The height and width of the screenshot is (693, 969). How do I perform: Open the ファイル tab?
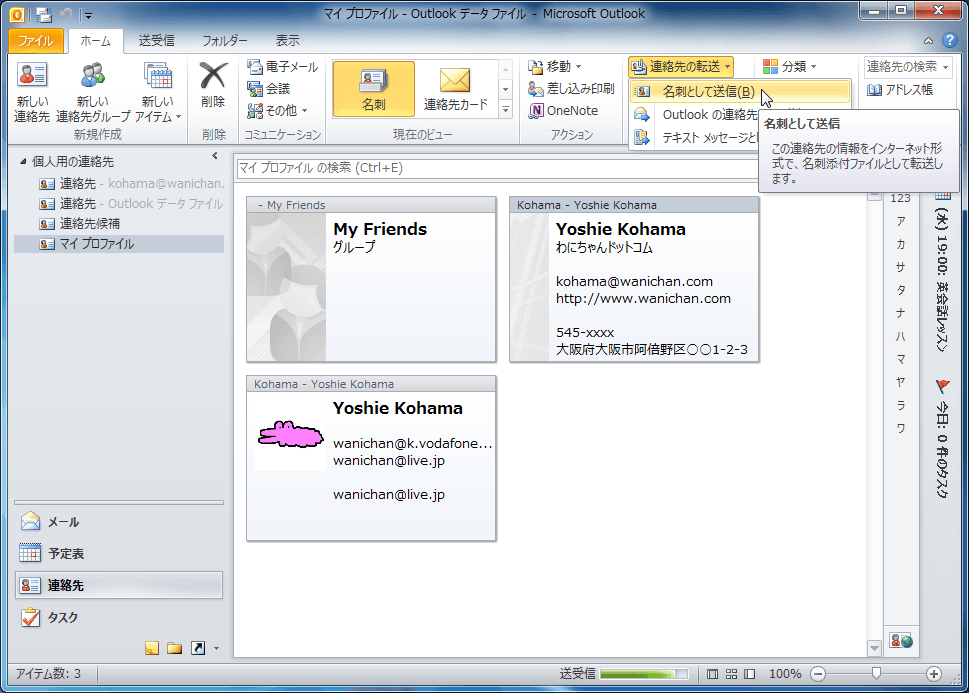(x=35, y=41)
